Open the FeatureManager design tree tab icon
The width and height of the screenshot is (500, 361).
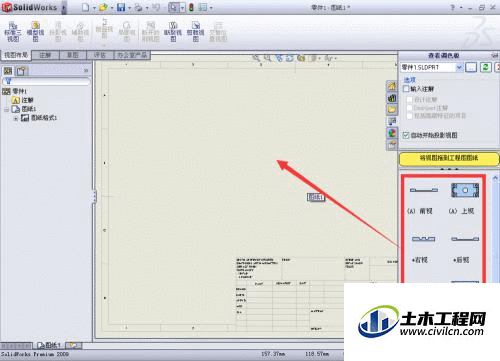pos(8,71)
